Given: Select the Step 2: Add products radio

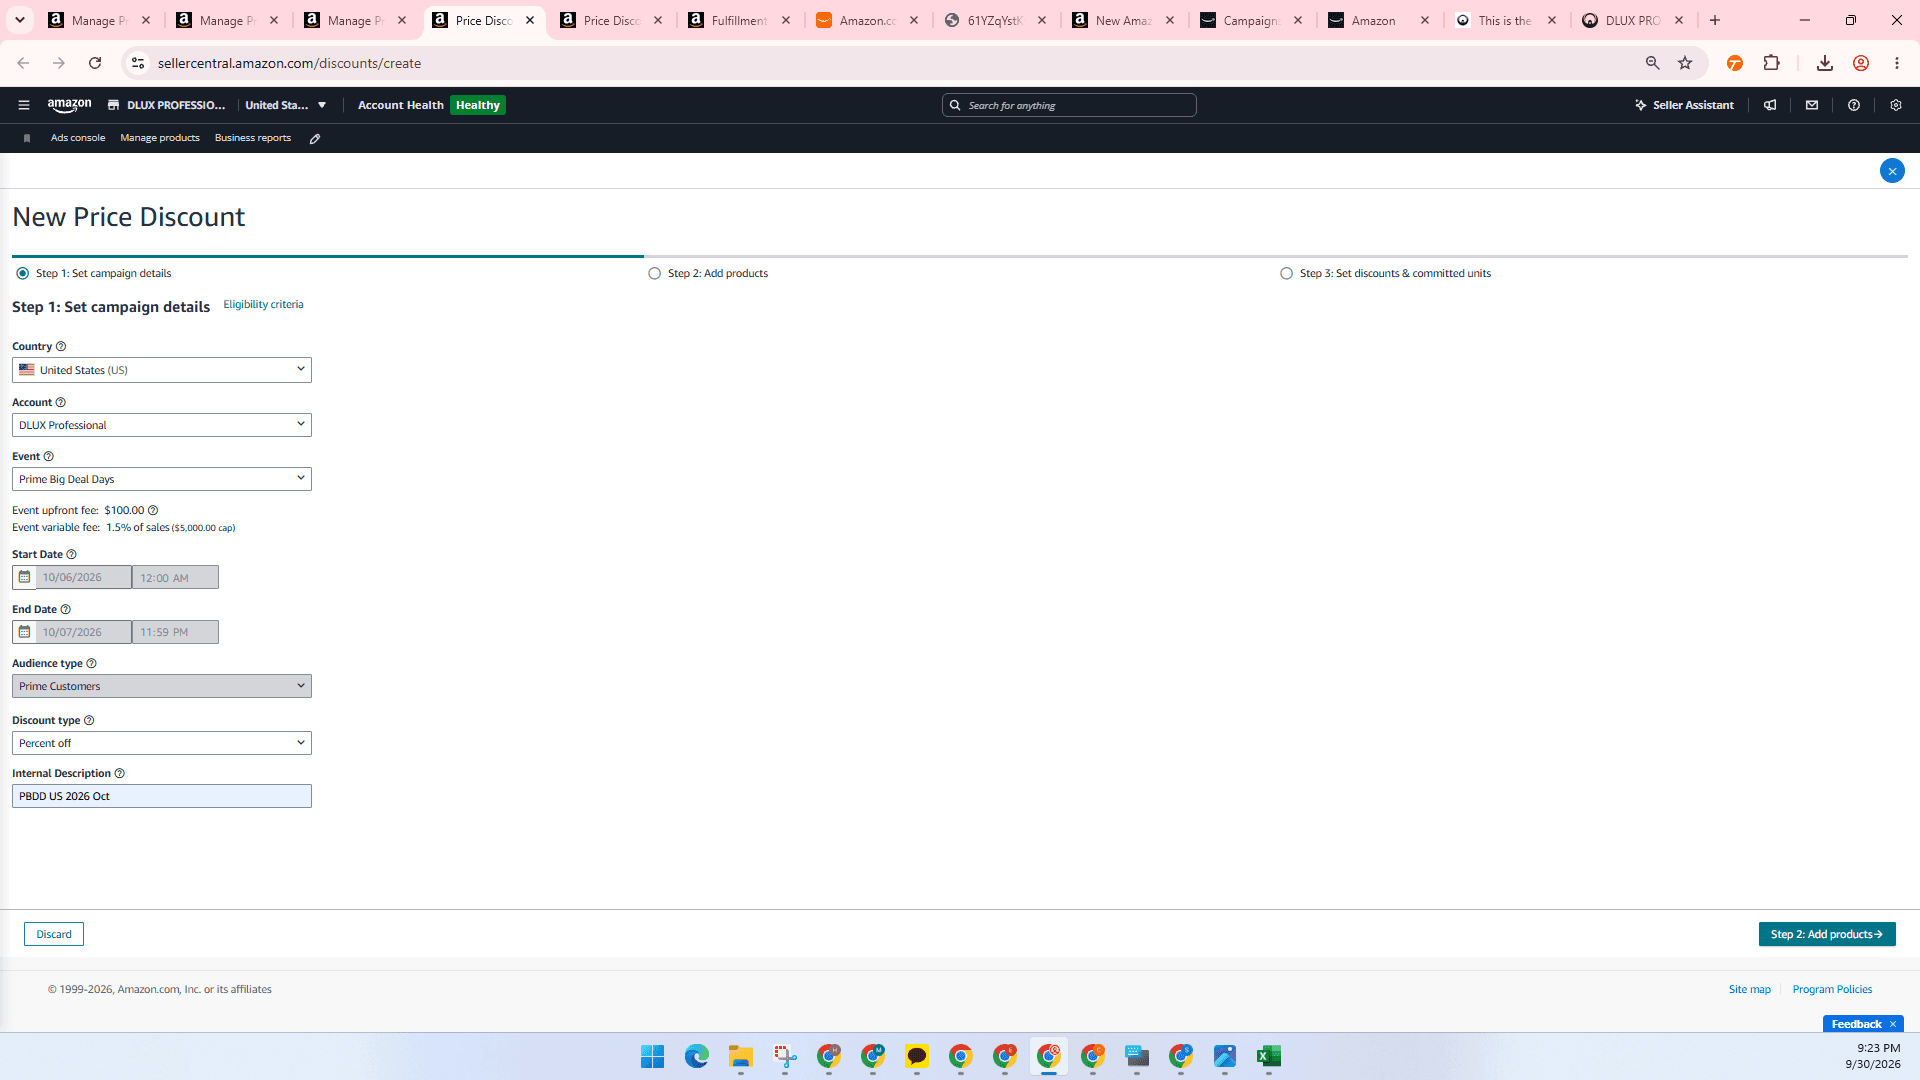Looking at the screenshot, I should [654, 274].
